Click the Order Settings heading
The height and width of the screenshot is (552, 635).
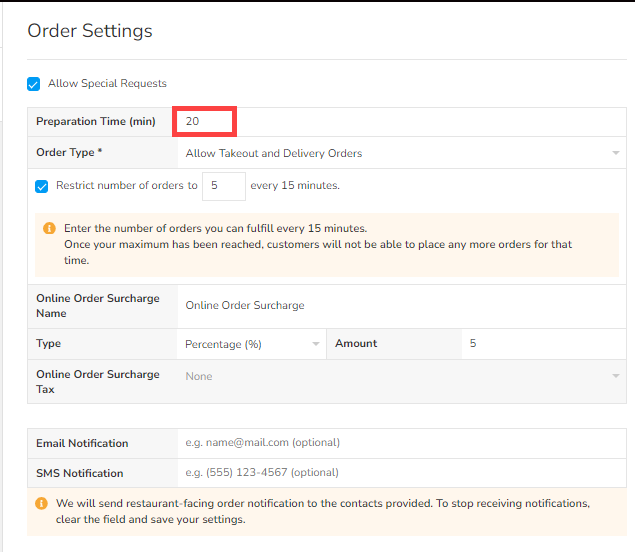[x=90, y=31]
